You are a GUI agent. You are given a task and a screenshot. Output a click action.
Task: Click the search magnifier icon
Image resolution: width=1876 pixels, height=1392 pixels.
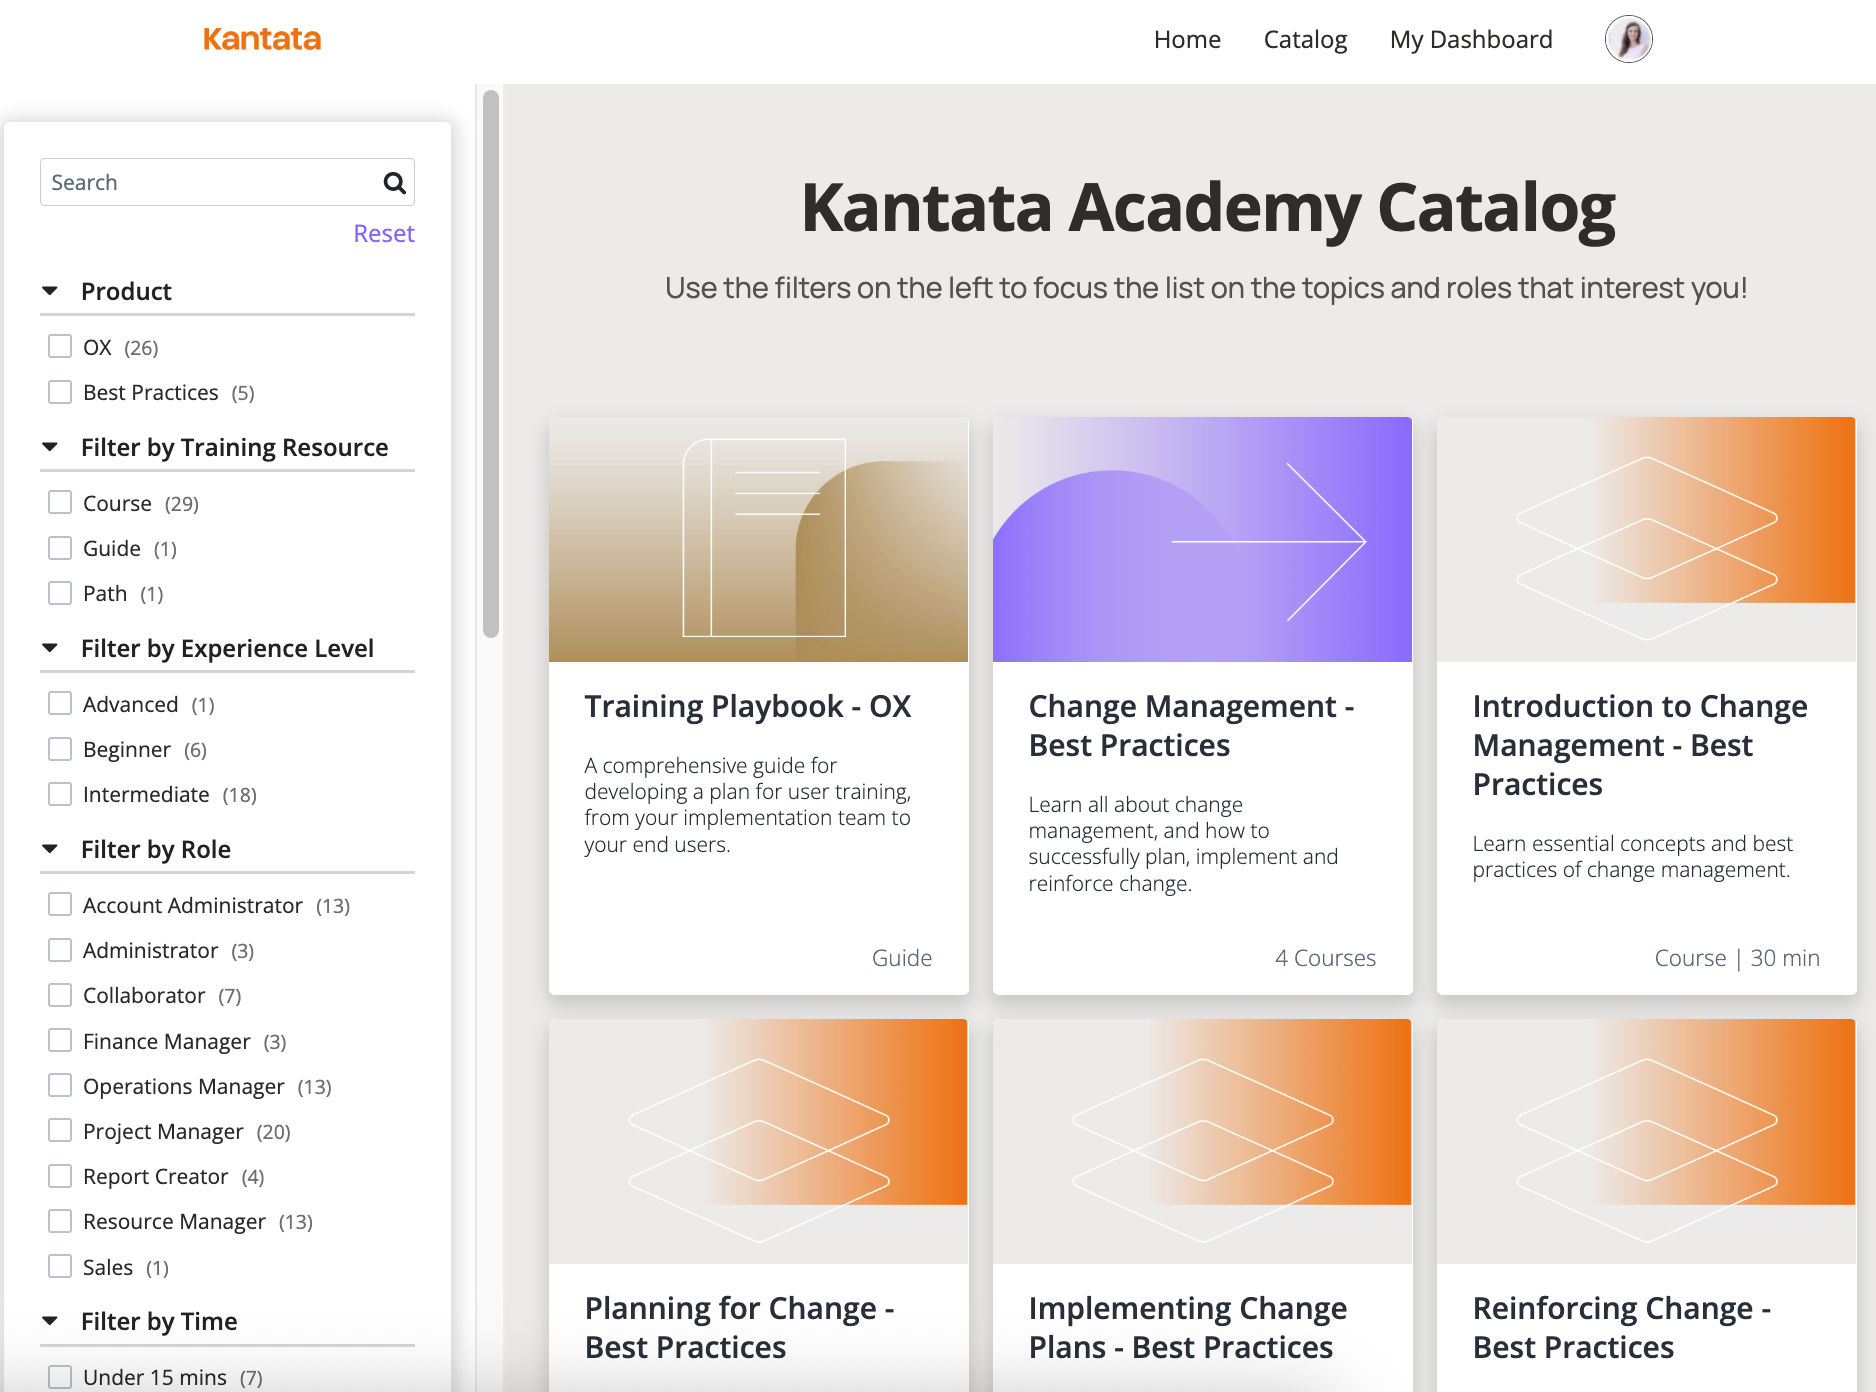tap(394, 183)
